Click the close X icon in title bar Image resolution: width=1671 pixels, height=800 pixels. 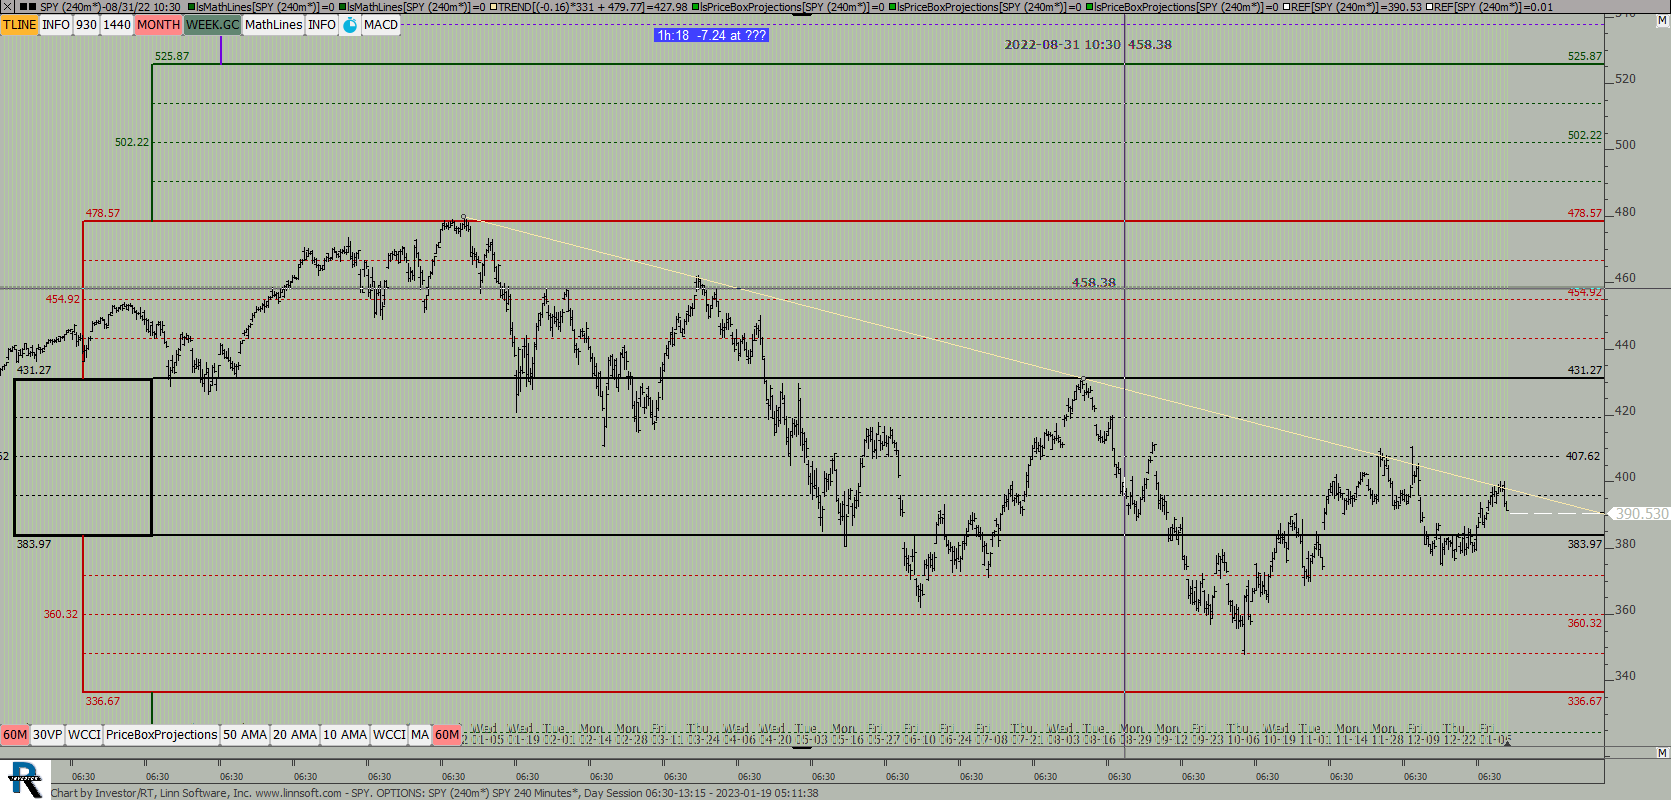point(7,7)
